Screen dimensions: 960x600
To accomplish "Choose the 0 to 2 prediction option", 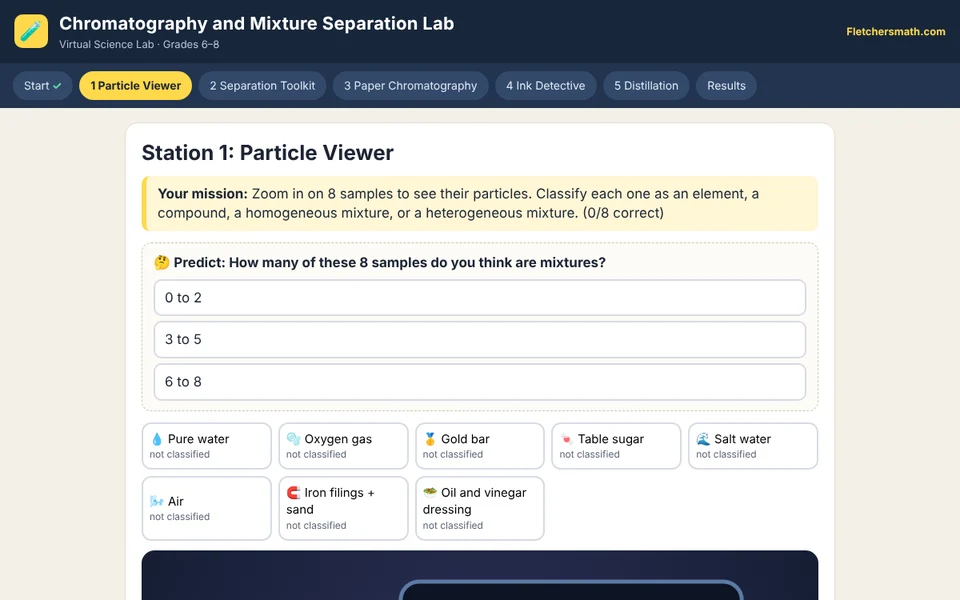I will pyautogui.click(x=479, y=298).
